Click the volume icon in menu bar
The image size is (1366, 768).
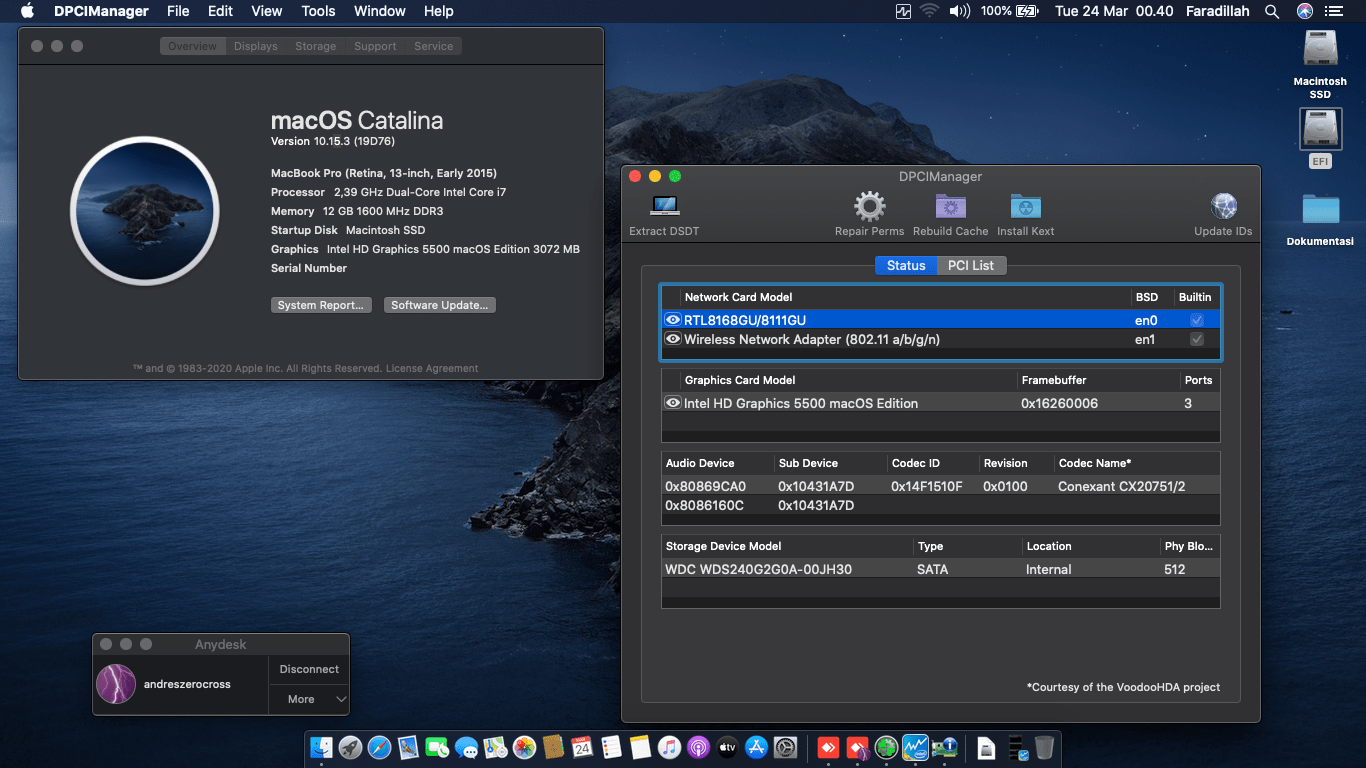pos(960,11)
